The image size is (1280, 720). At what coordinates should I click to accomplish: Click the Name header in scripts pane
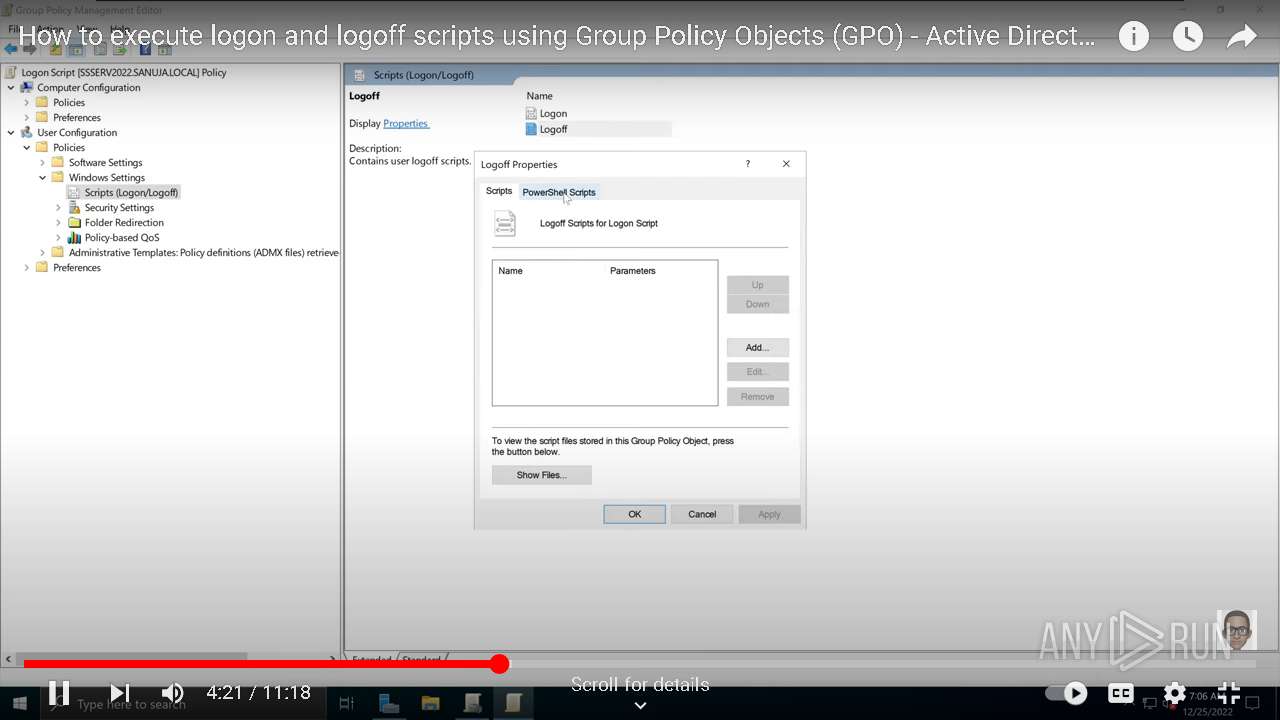pyautogui.click(x=540, y=96)
